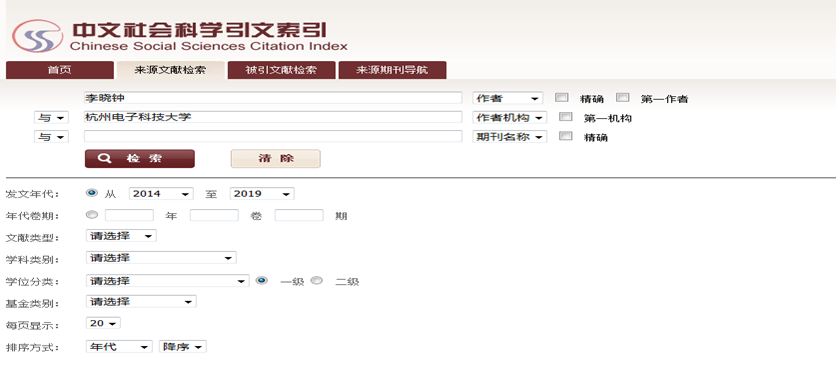Open the 降序 sort order dropdown
This screenshot has height=370, width=836.
(182, 347)
